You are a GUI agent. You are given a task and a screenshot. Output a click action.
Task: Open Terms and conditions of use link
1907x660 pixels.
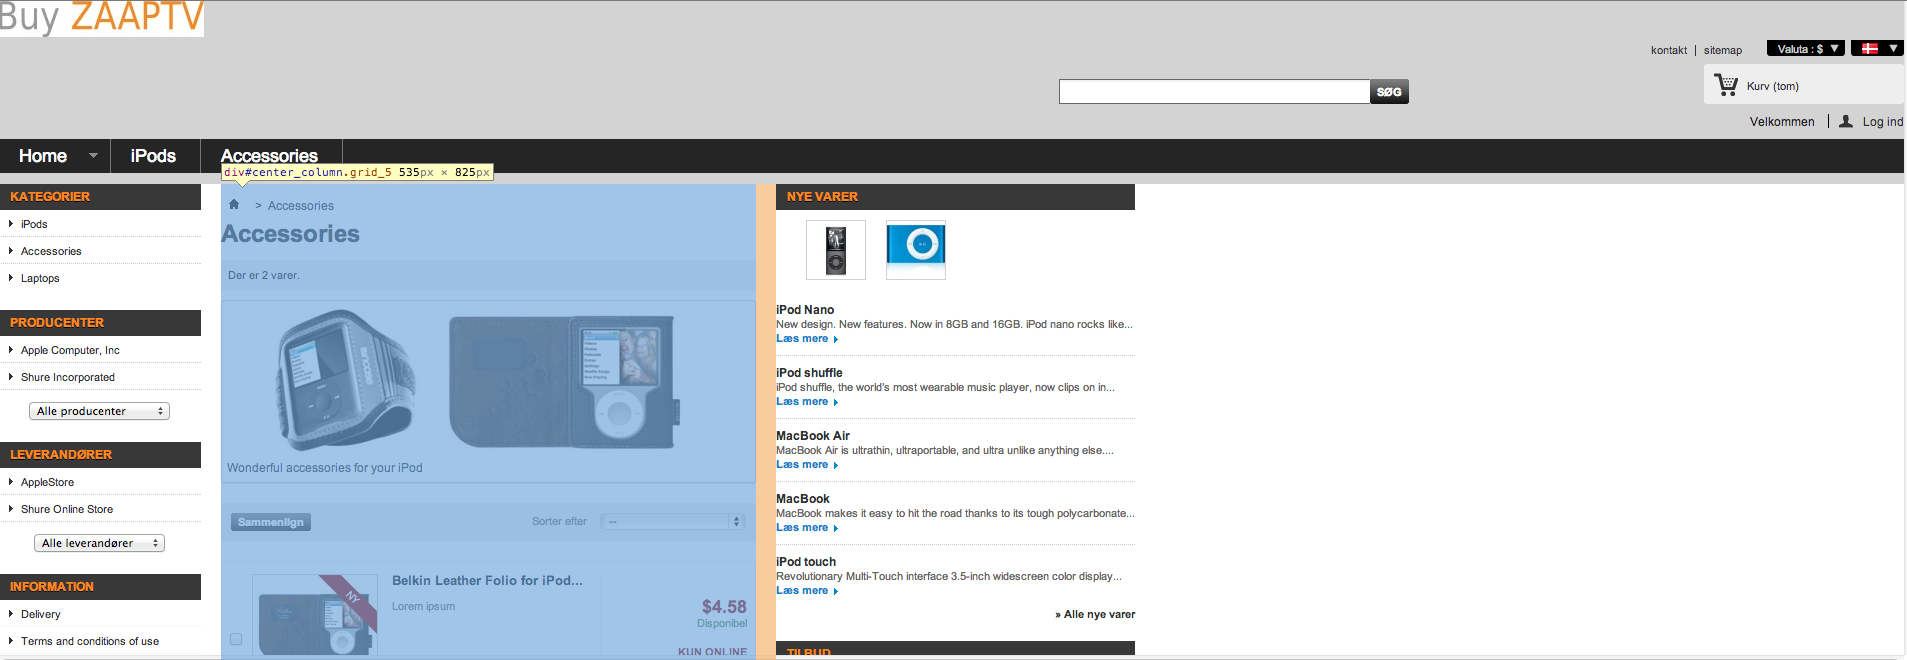90,641
